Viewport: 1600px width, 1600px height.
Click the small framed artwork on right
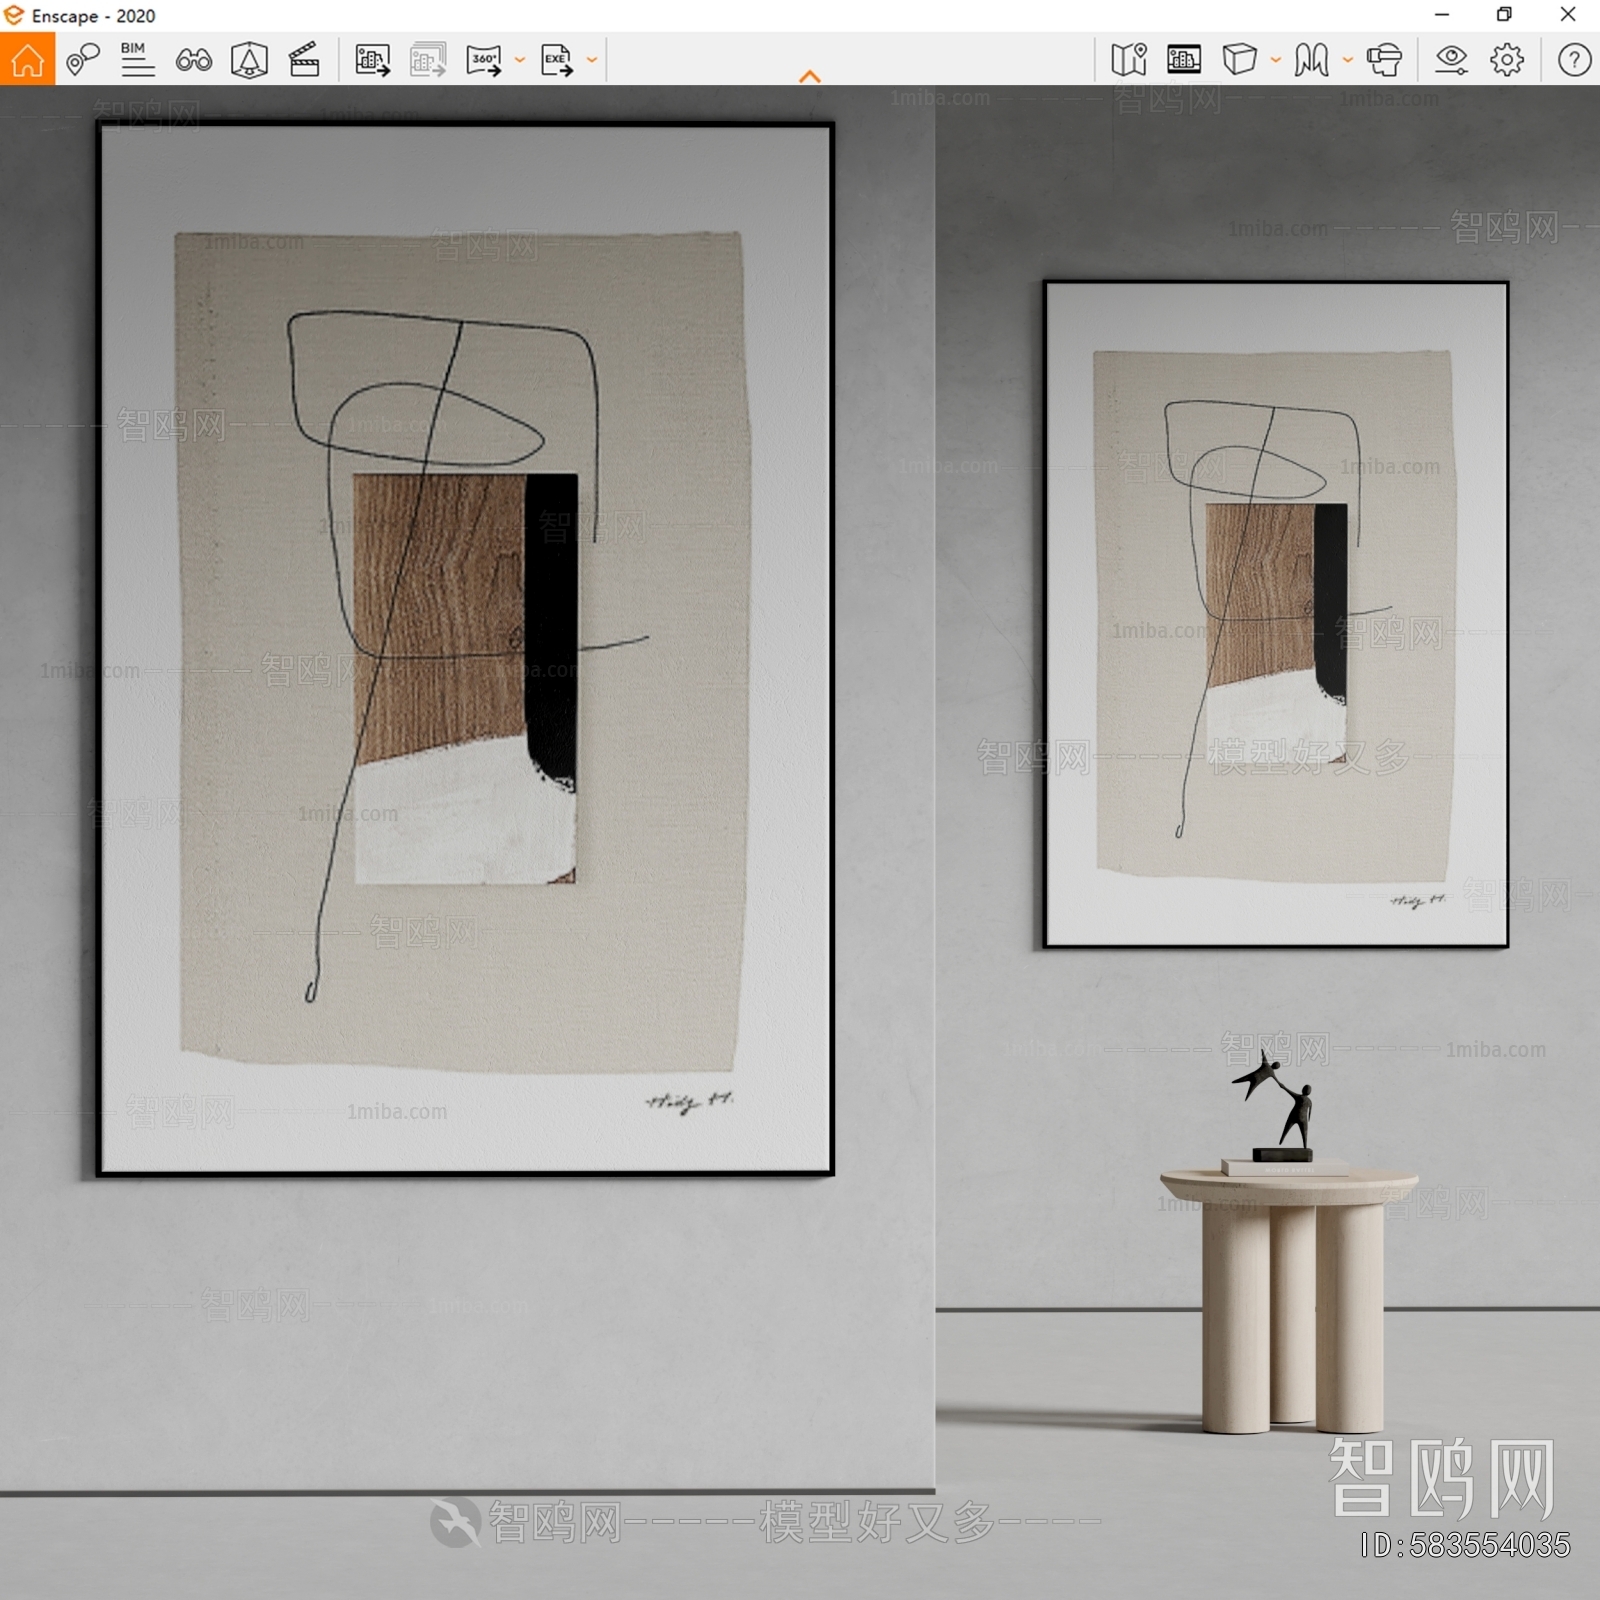[1275, 614]
